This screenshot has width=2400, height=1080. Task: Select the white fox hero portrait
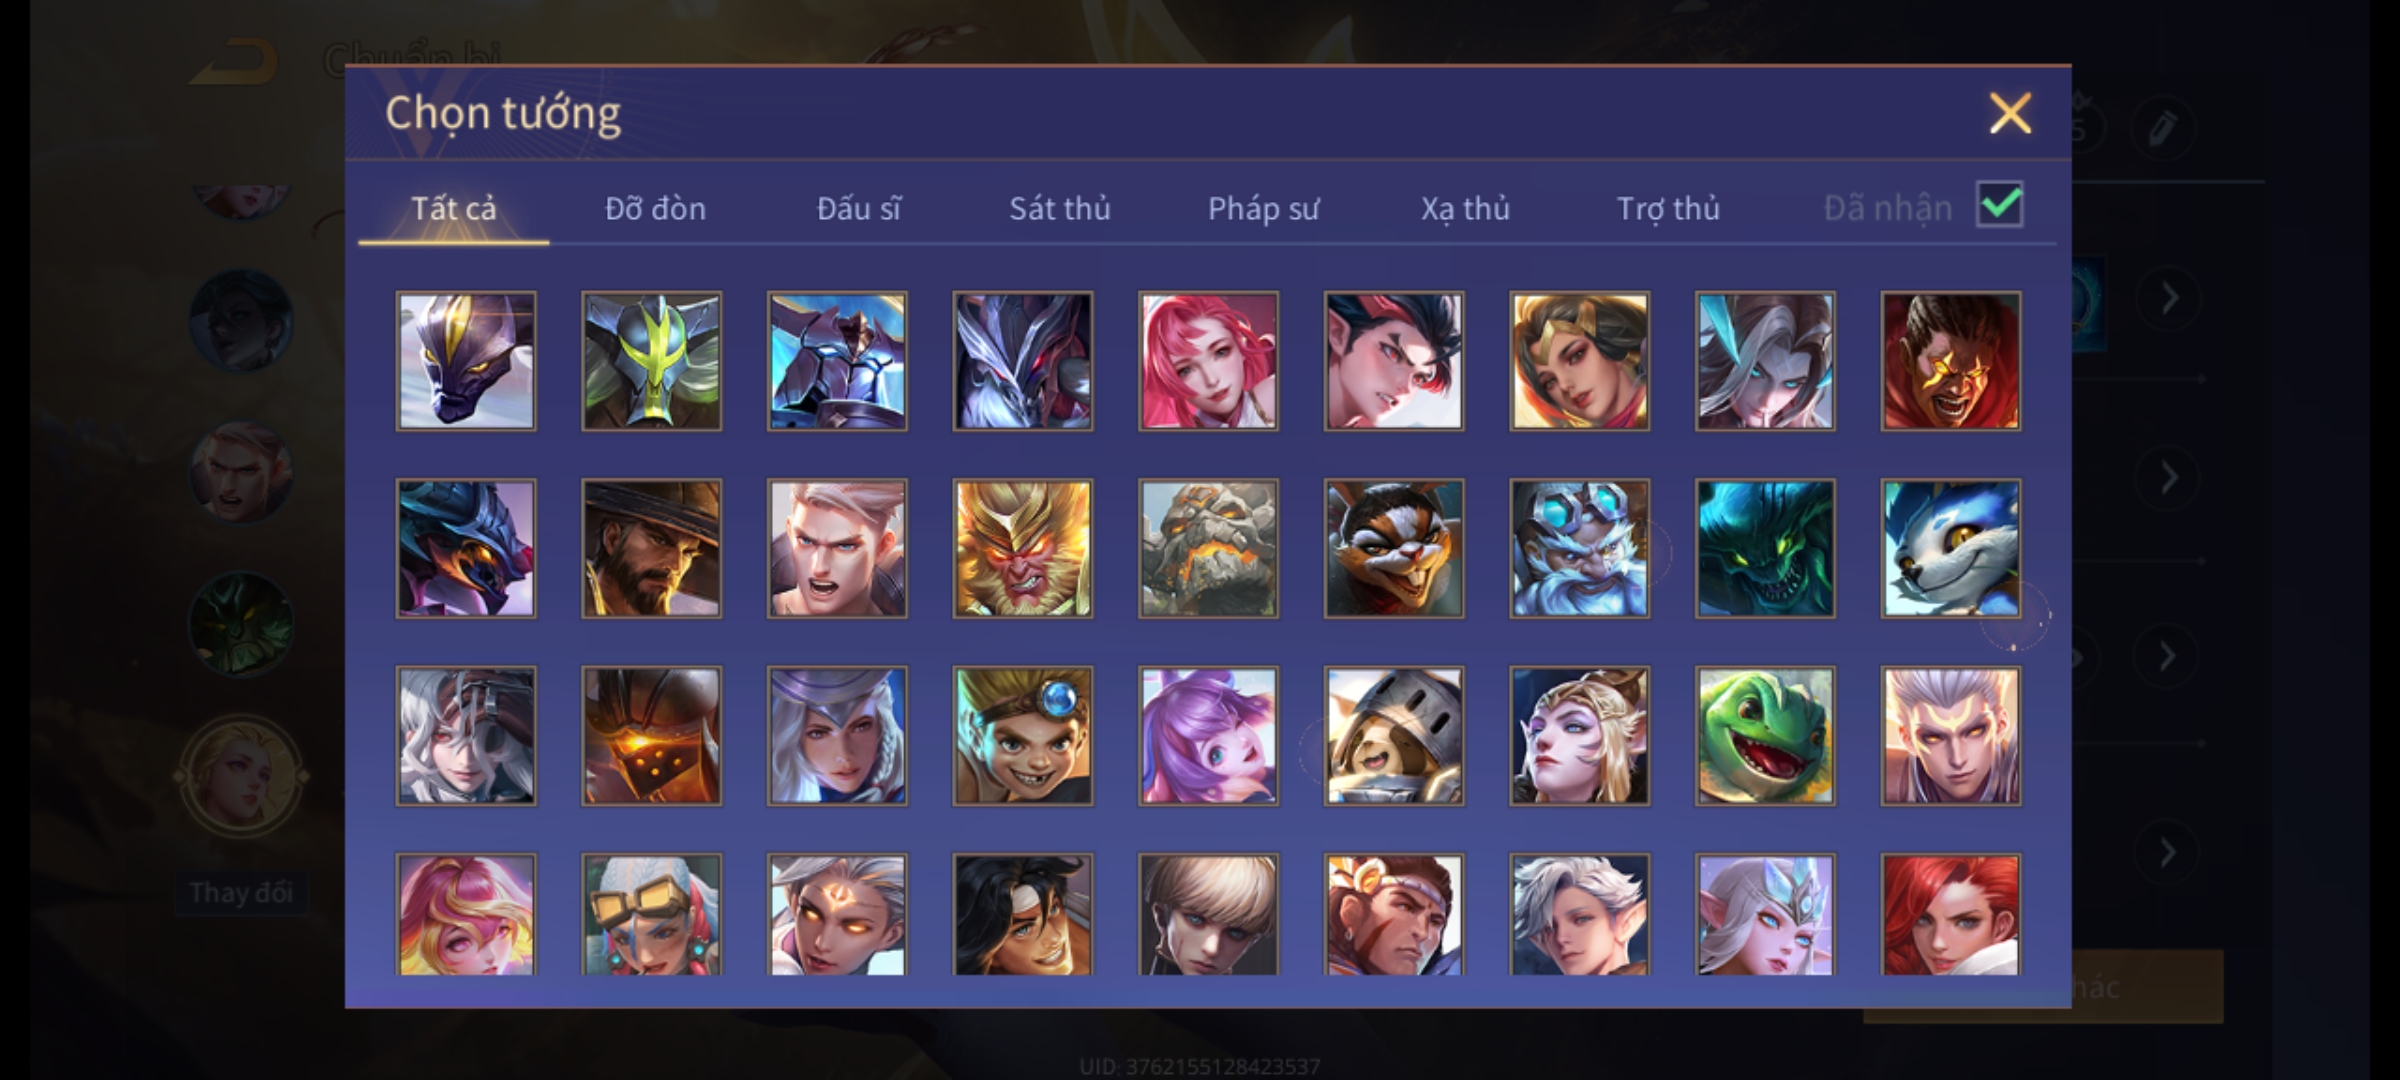1950,548
